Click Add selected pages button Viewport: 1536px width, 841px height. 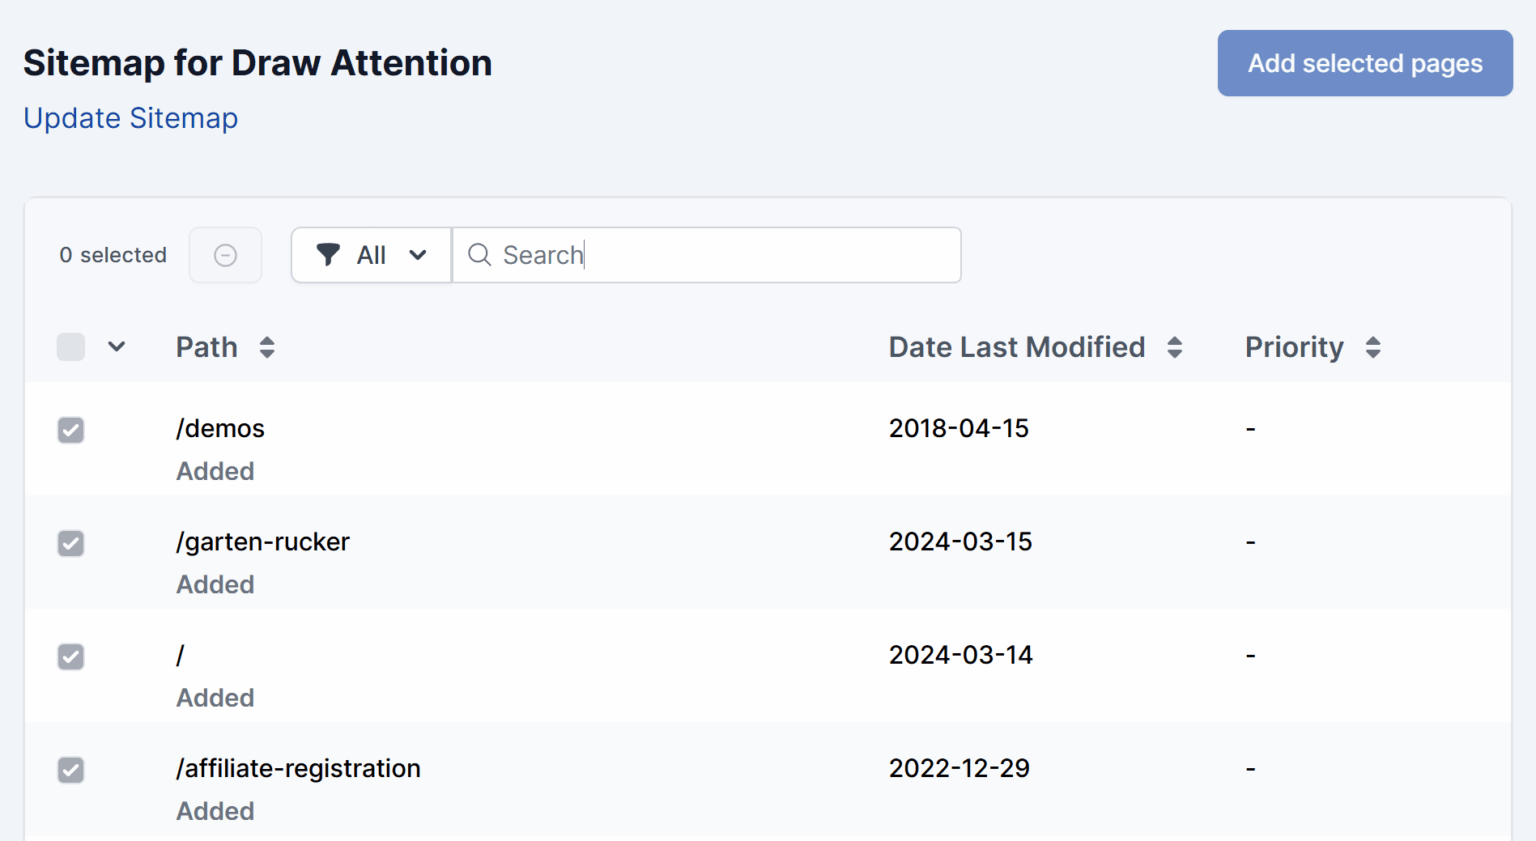[1365, 63]
